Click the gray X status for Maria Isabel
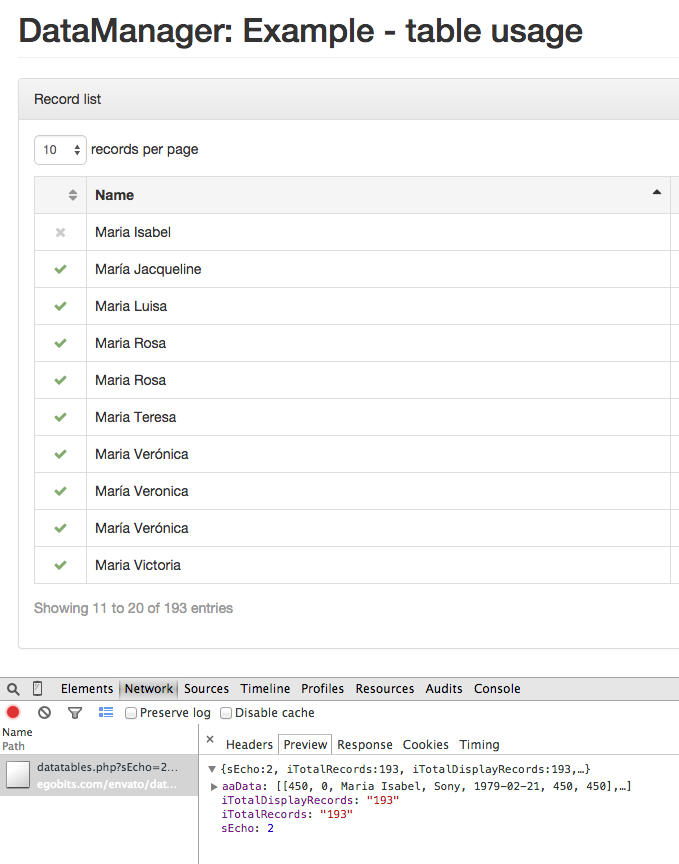679x864 pixels. [x=60, y=232]
